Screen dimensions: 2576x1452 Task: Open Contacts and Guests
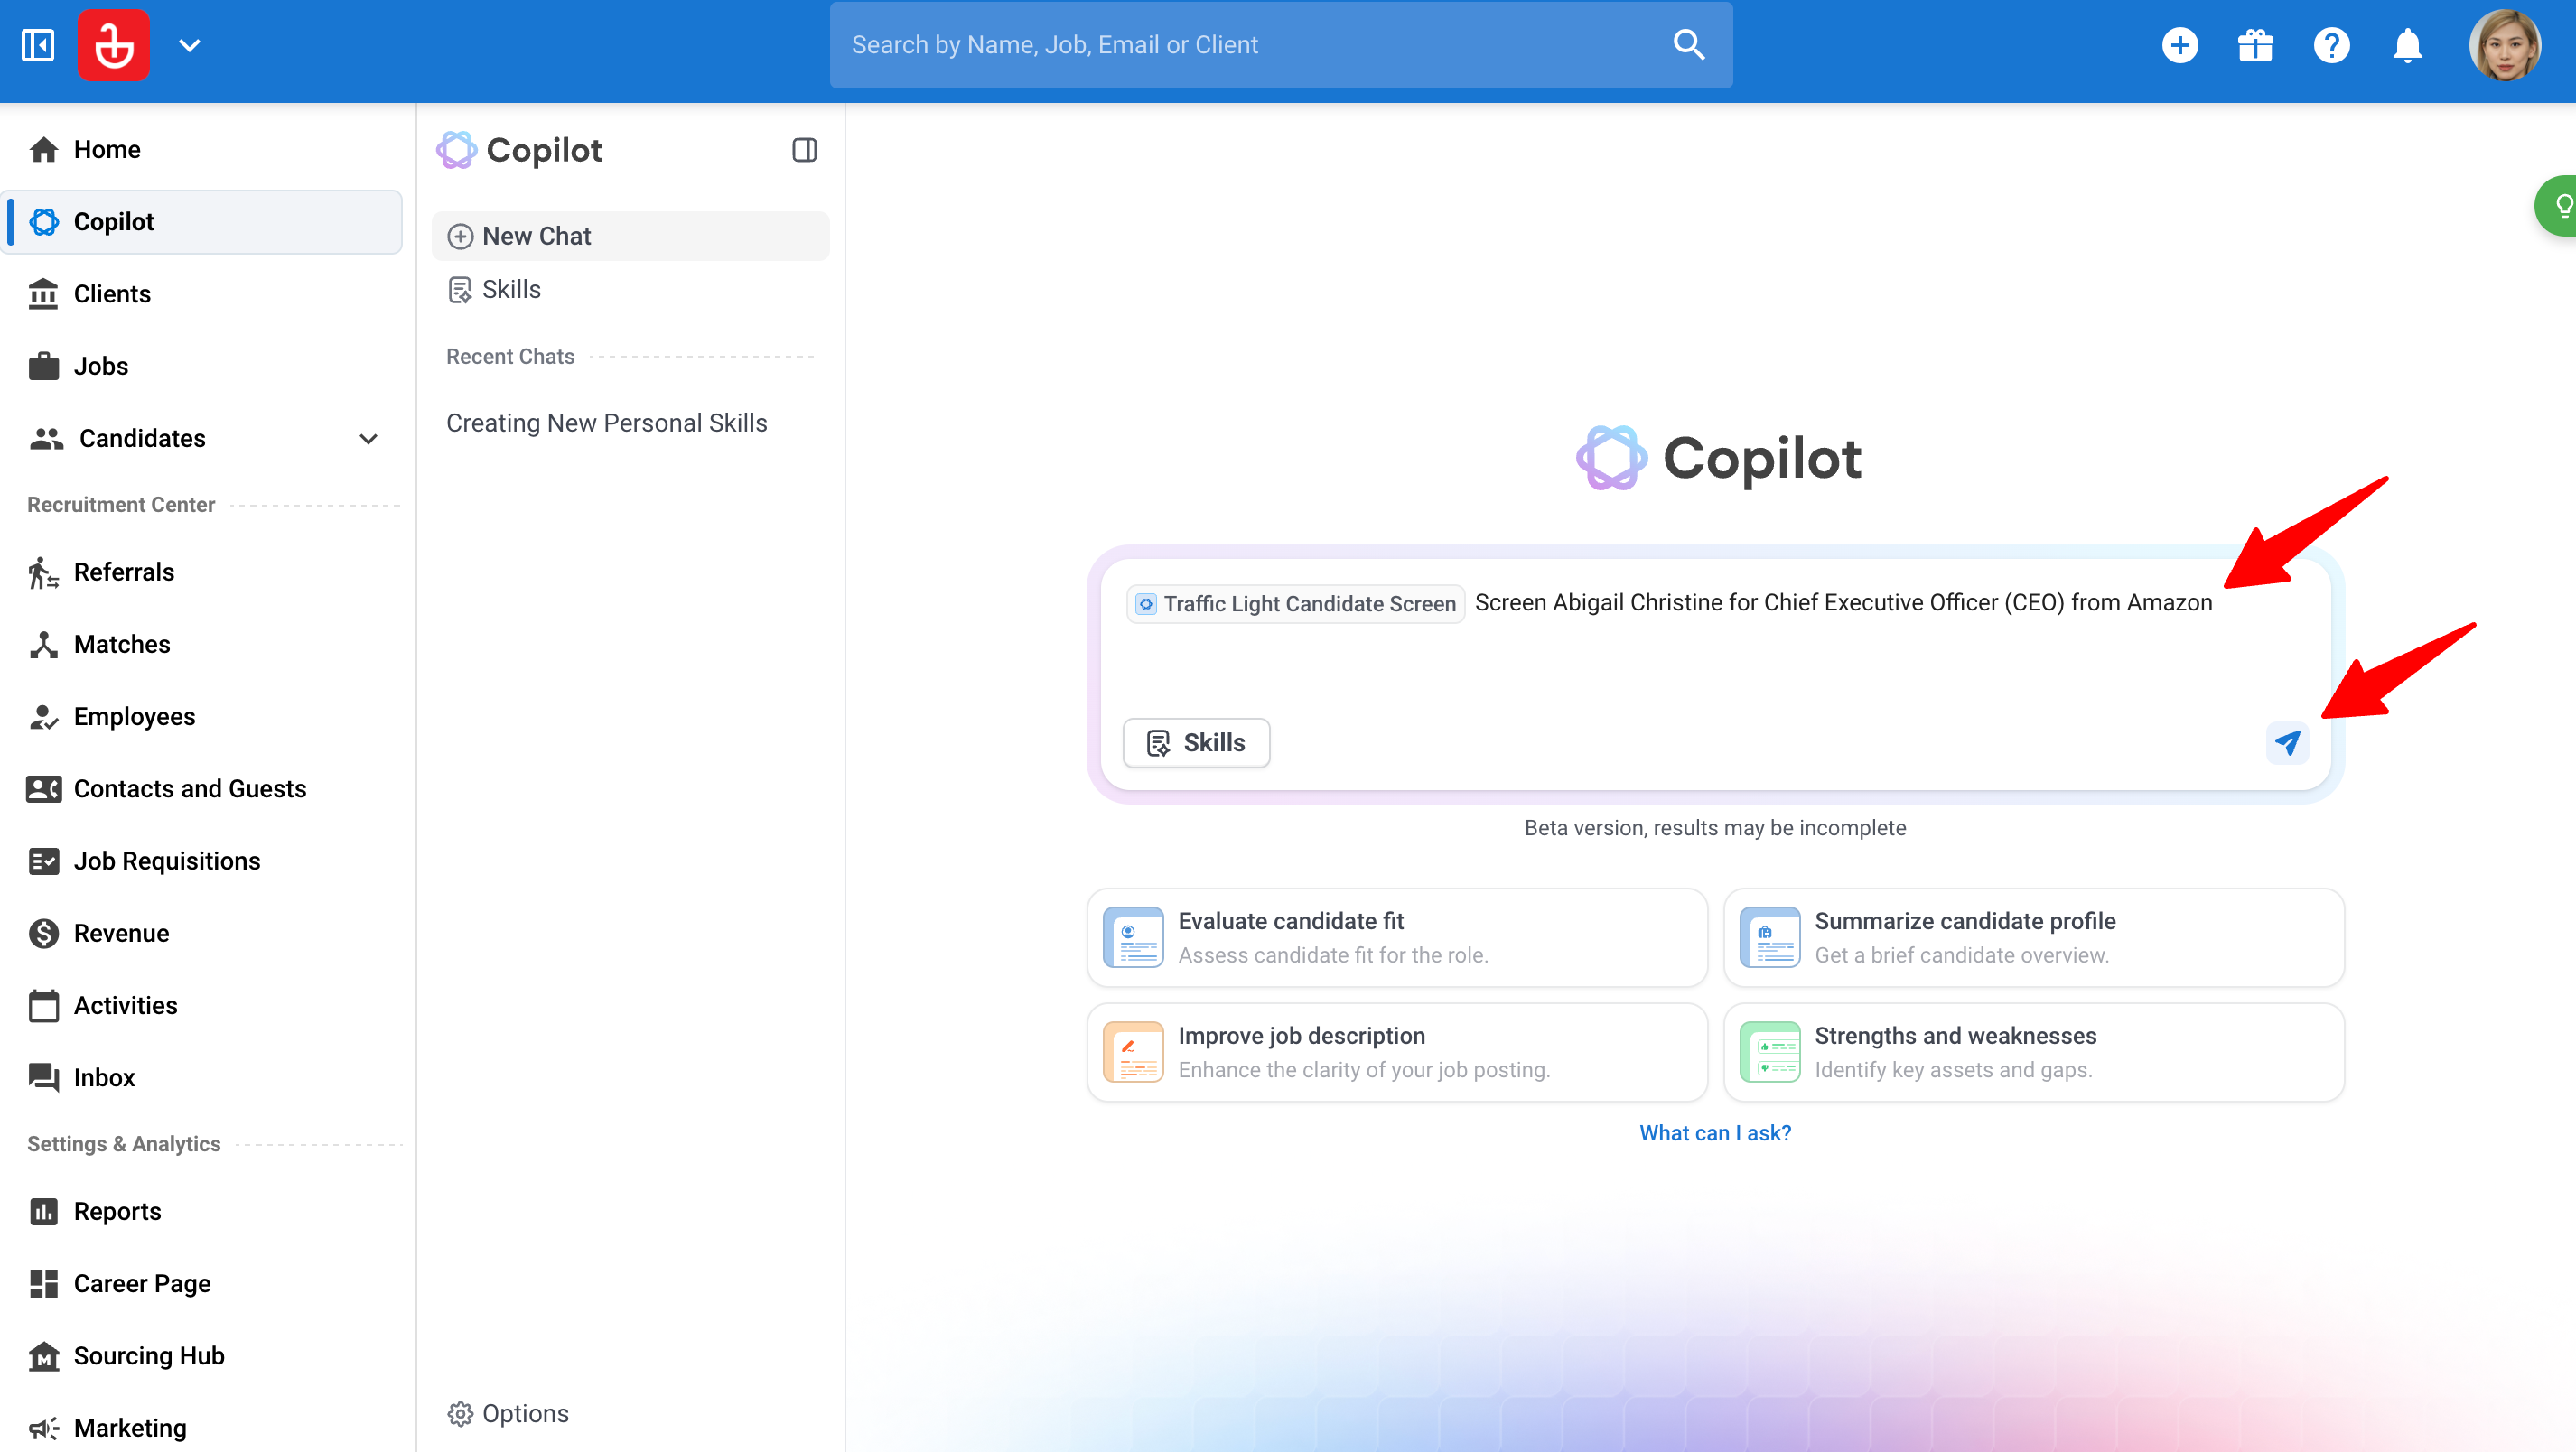pyautogui.click(x=203, y=789)
